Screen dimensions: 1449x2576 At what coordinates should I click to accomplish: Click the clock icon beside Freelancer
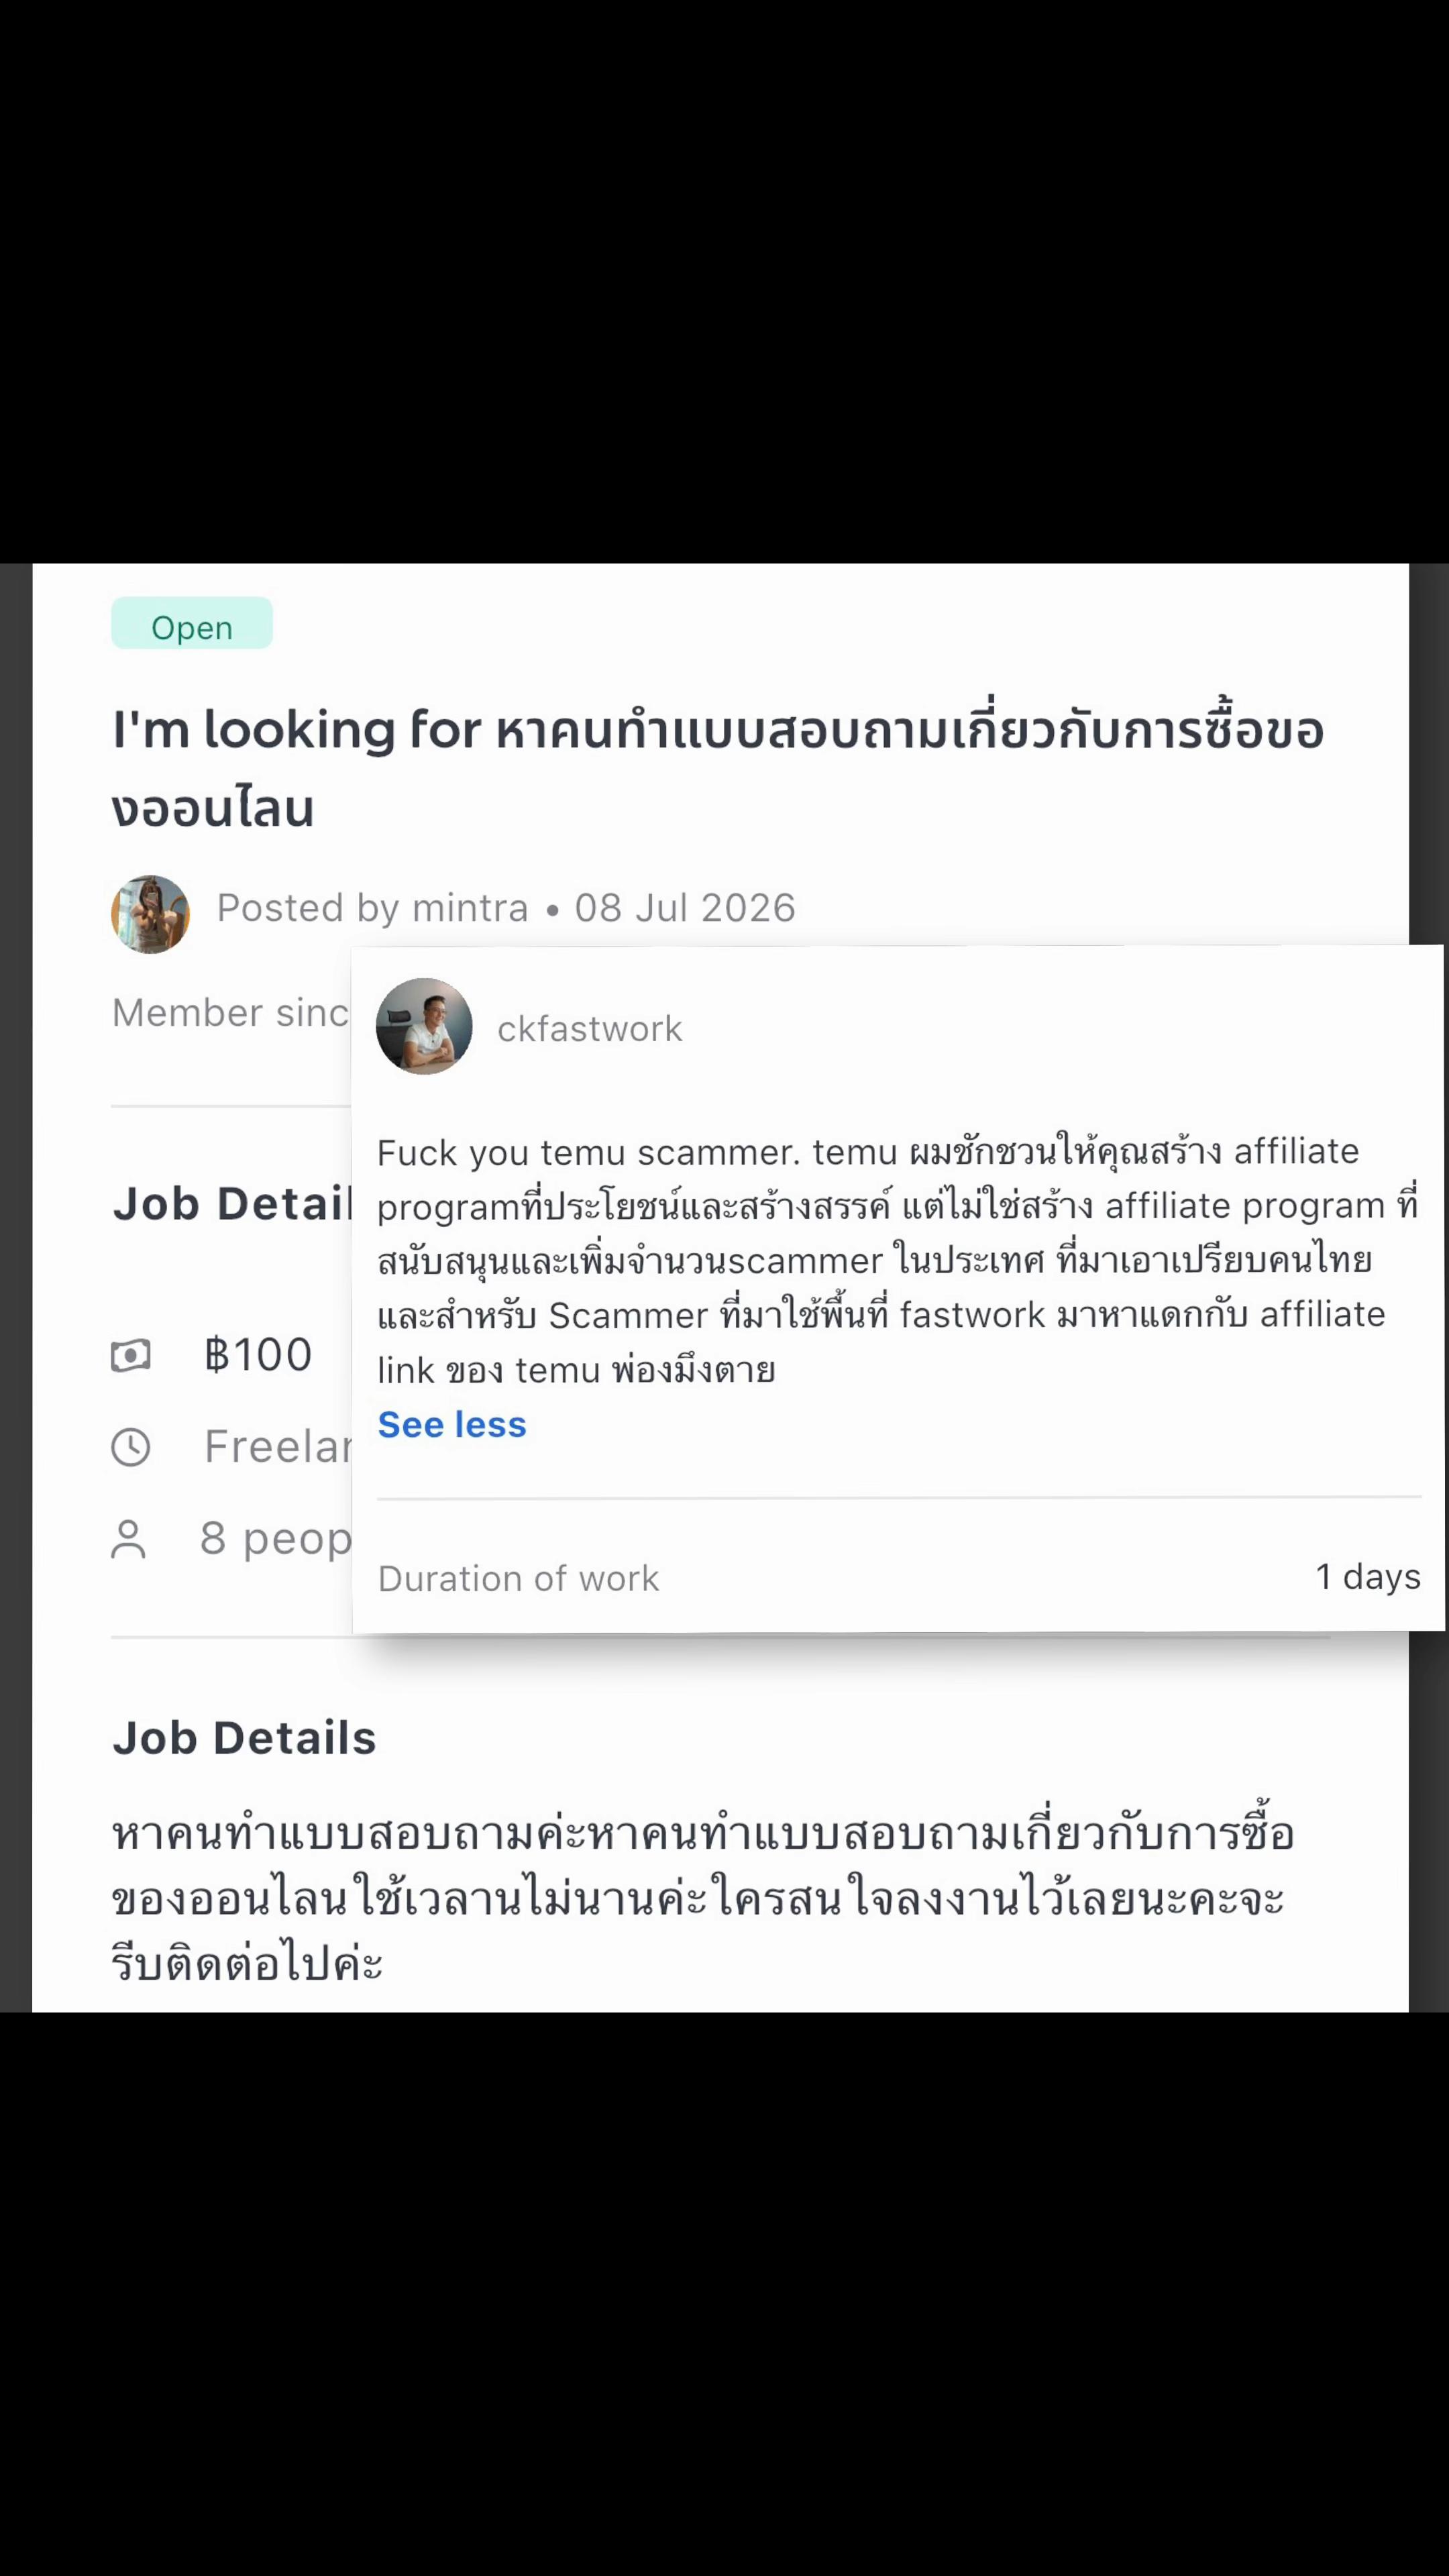(x=130, y=1447)
